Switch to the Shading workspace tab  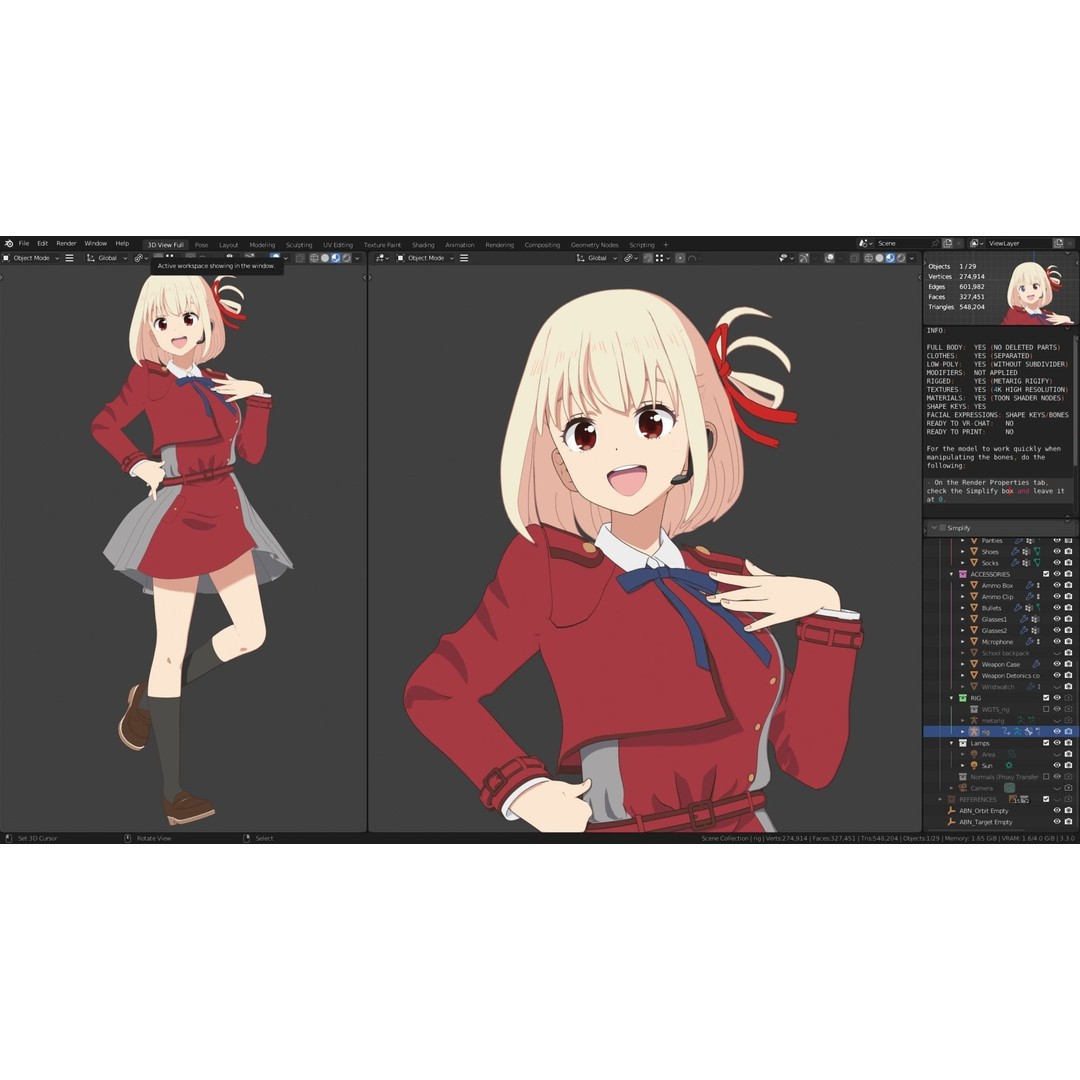pyautogui.click(x=423, y=245)
